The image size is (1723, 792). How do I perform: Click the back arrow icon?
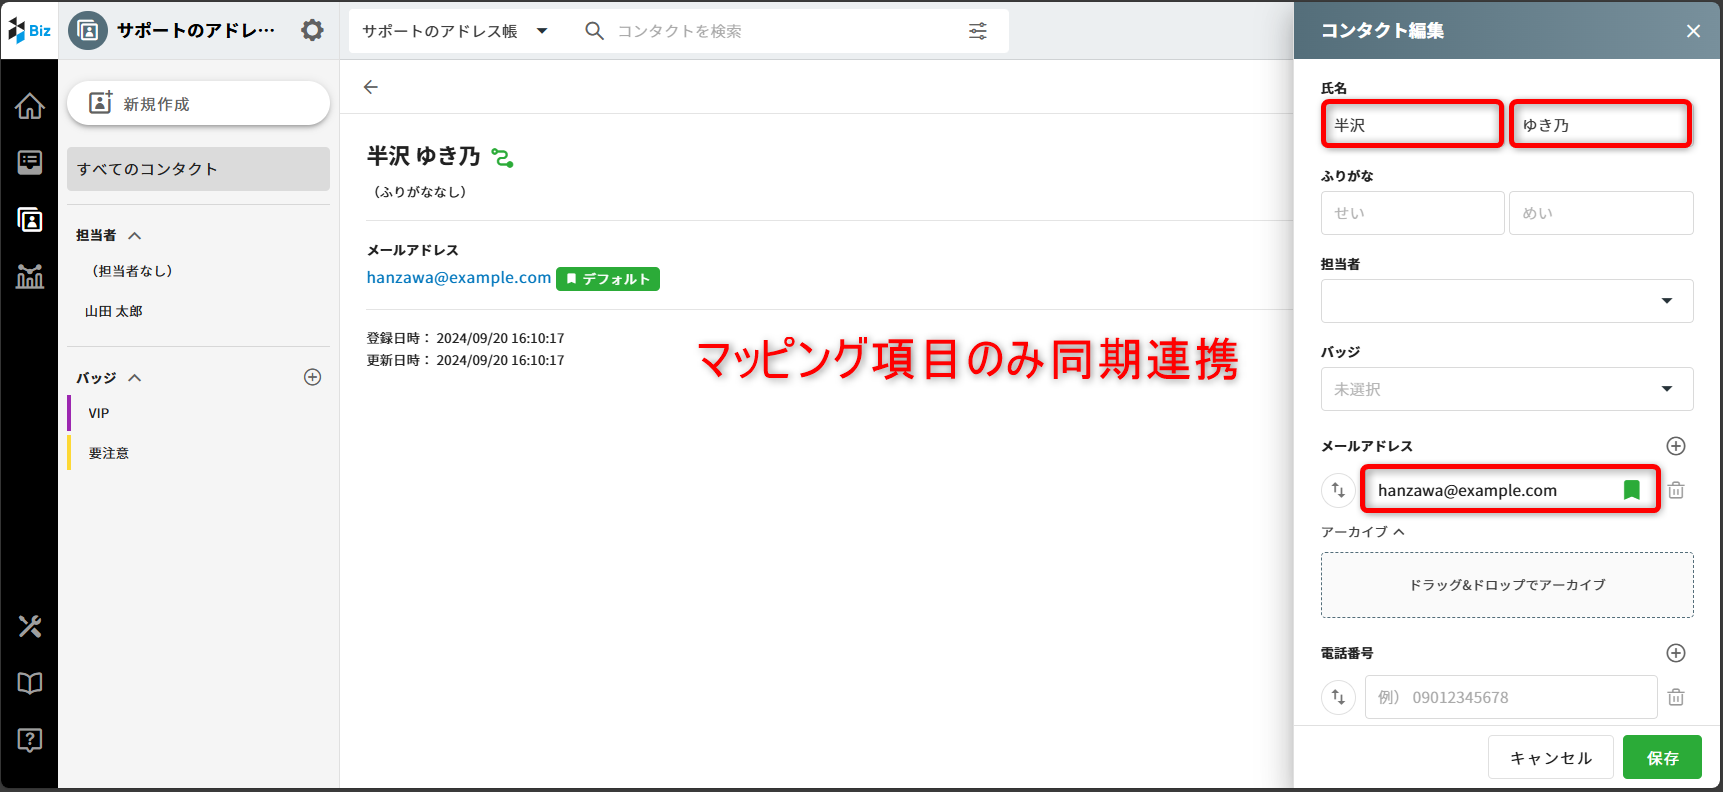[x=371, y=87]
